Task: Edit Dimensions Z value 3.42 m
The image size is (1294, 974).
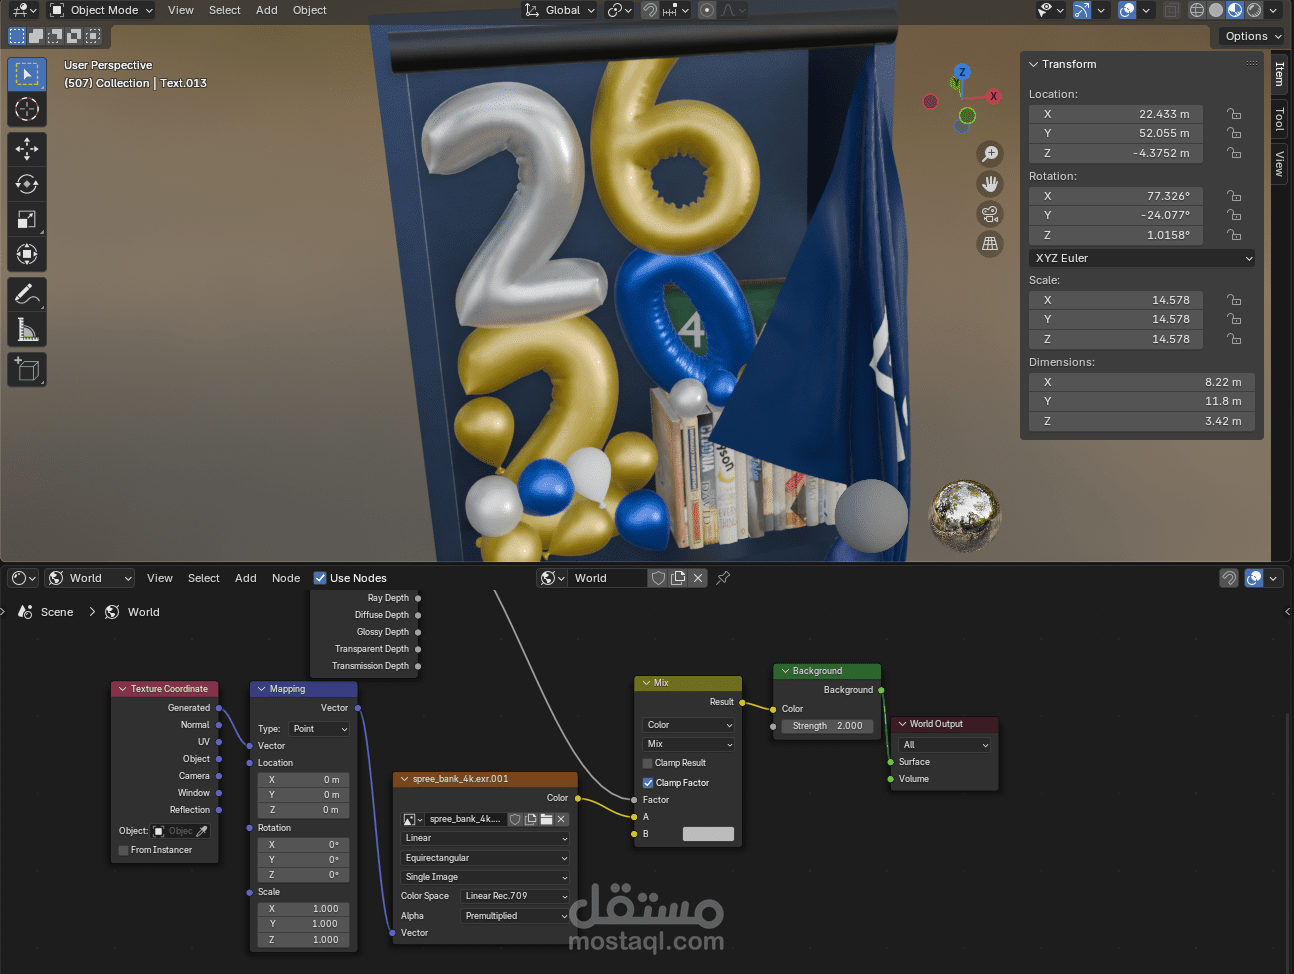Action: (x=1141, y=421)
